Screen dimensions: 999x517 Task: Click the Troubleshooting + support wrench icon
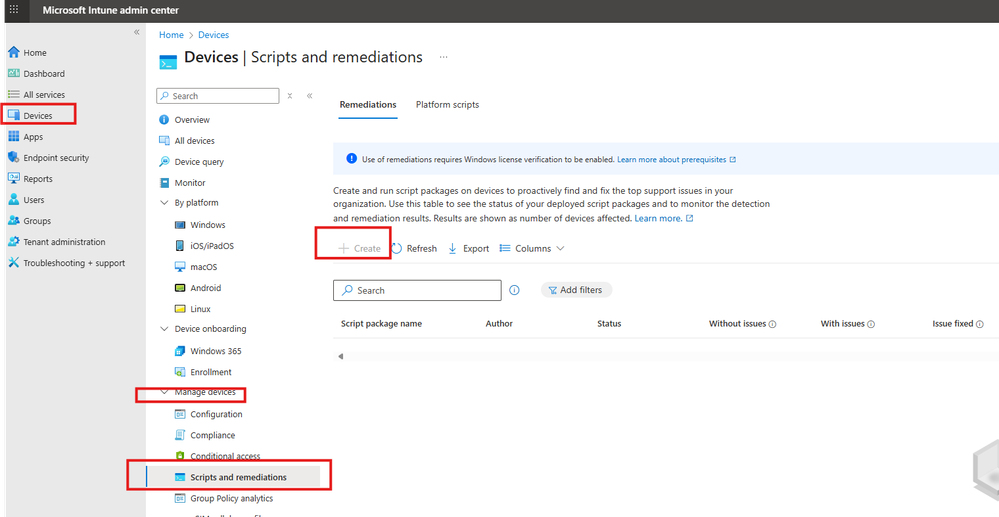pyautogui.click(x=13, y=263)
